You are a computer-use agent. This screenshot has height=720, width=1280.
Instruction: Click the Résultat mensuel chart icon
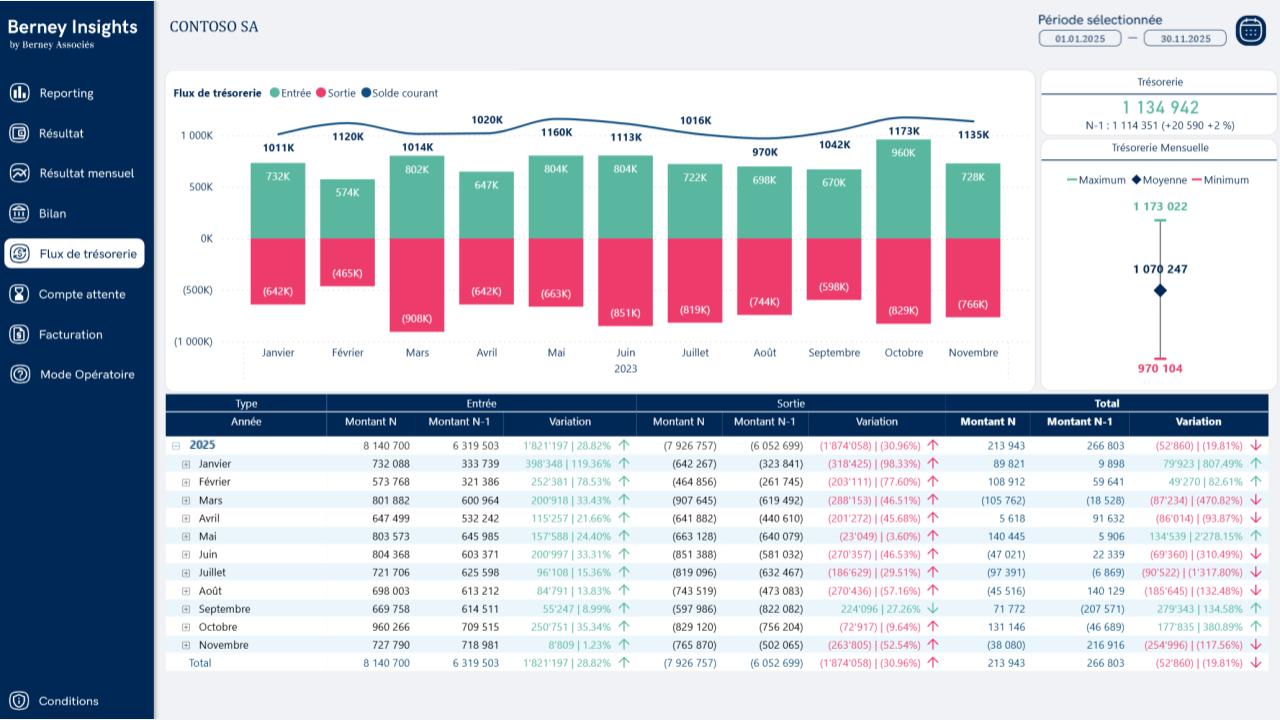(x=19, y=173)
